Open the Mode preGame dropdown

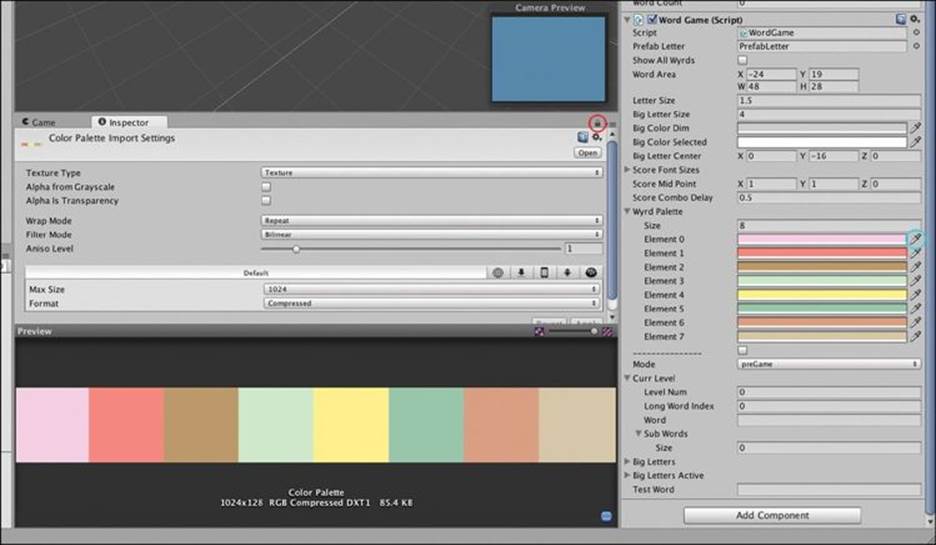coord(829,364)
